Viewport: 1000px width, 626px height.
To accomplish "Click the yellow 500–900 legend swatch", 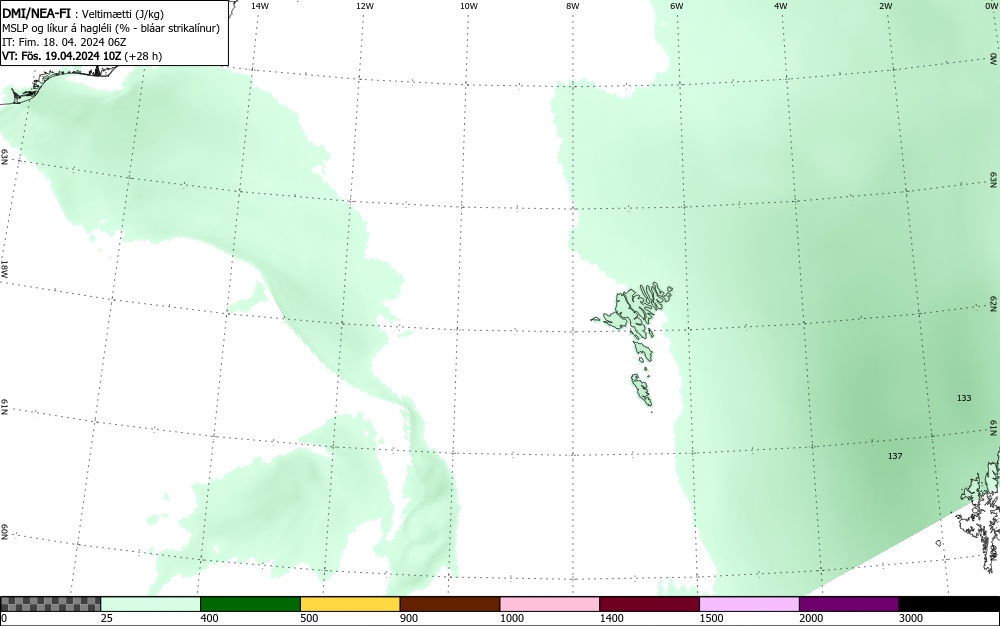I will [x=350, y=604].
